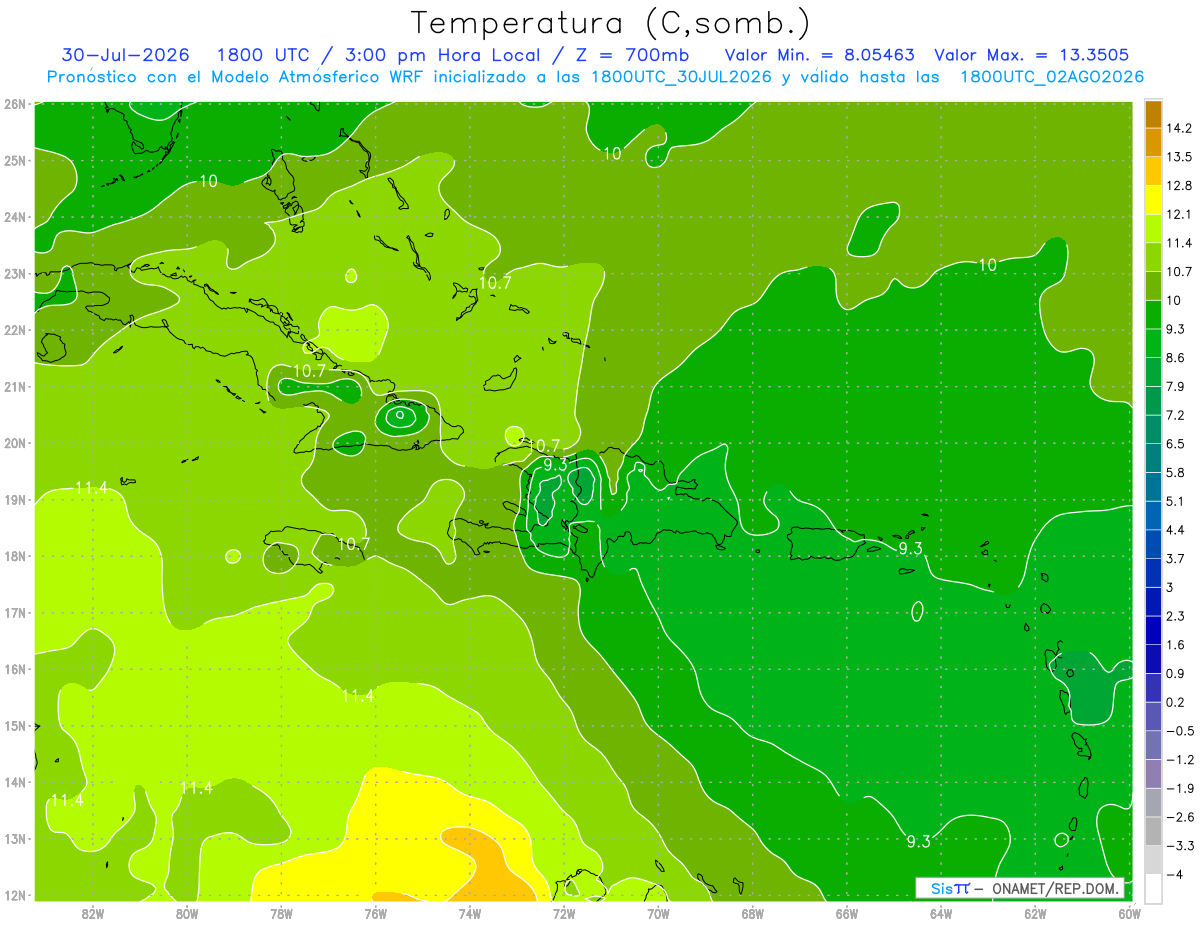Click the '7.2' colorbar label
This screenshot has width=1200, height=927.
tap(1175, 415)
